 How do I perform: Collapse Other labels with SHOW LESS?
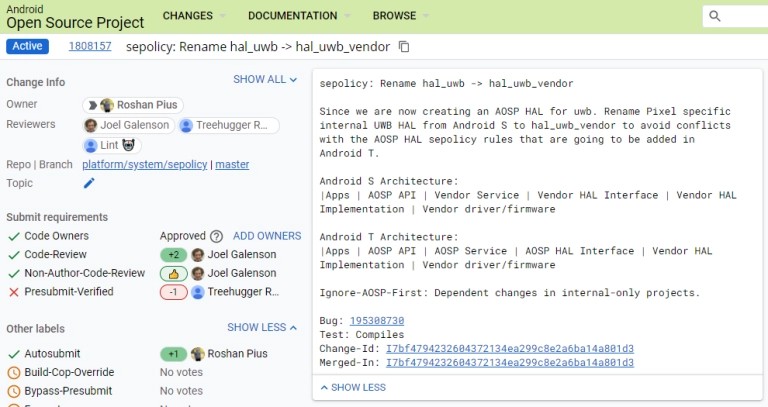(x=262, y=327)
